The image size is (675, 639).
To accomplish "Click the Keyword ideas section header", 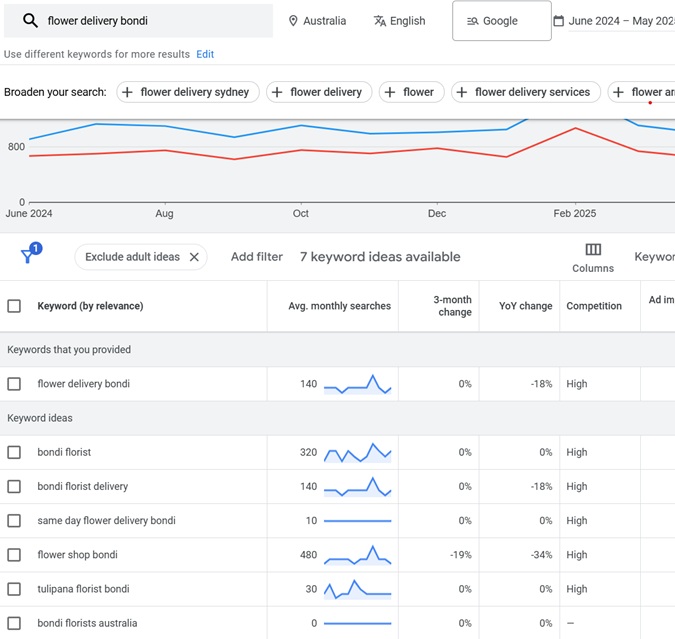I will [40, 418].
